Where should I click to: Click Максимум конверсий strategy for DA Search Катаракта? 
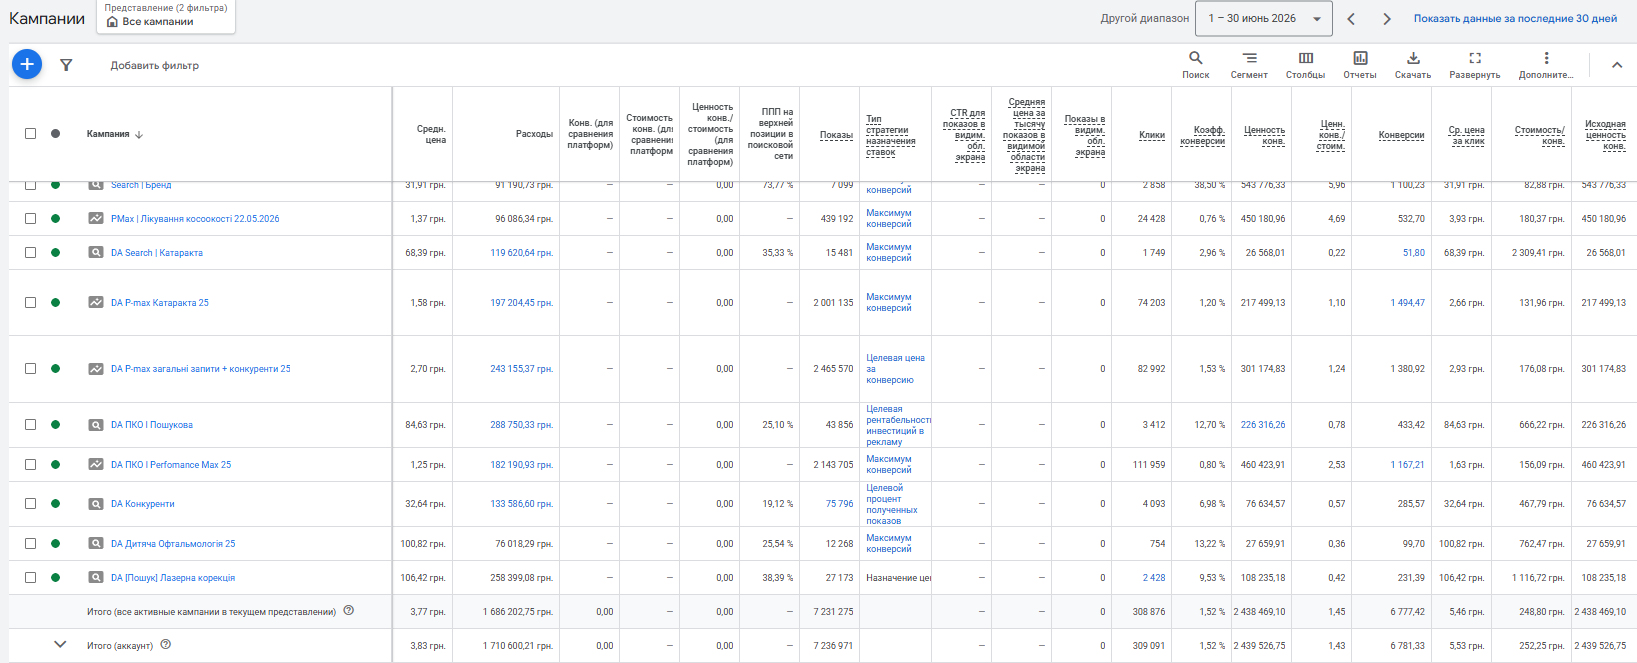pos(889,252)
